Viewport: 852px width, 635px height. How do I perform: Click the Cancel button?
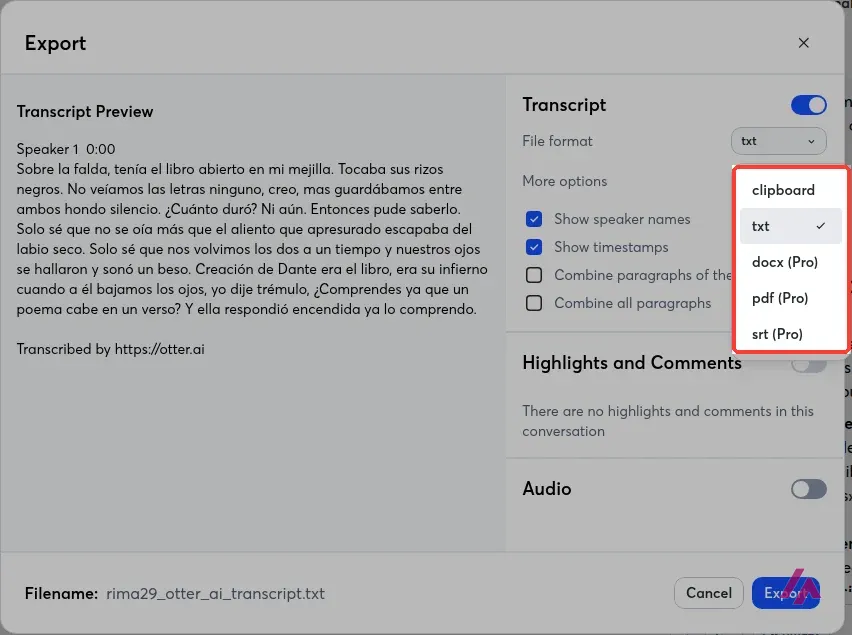(x=709, y=593)
